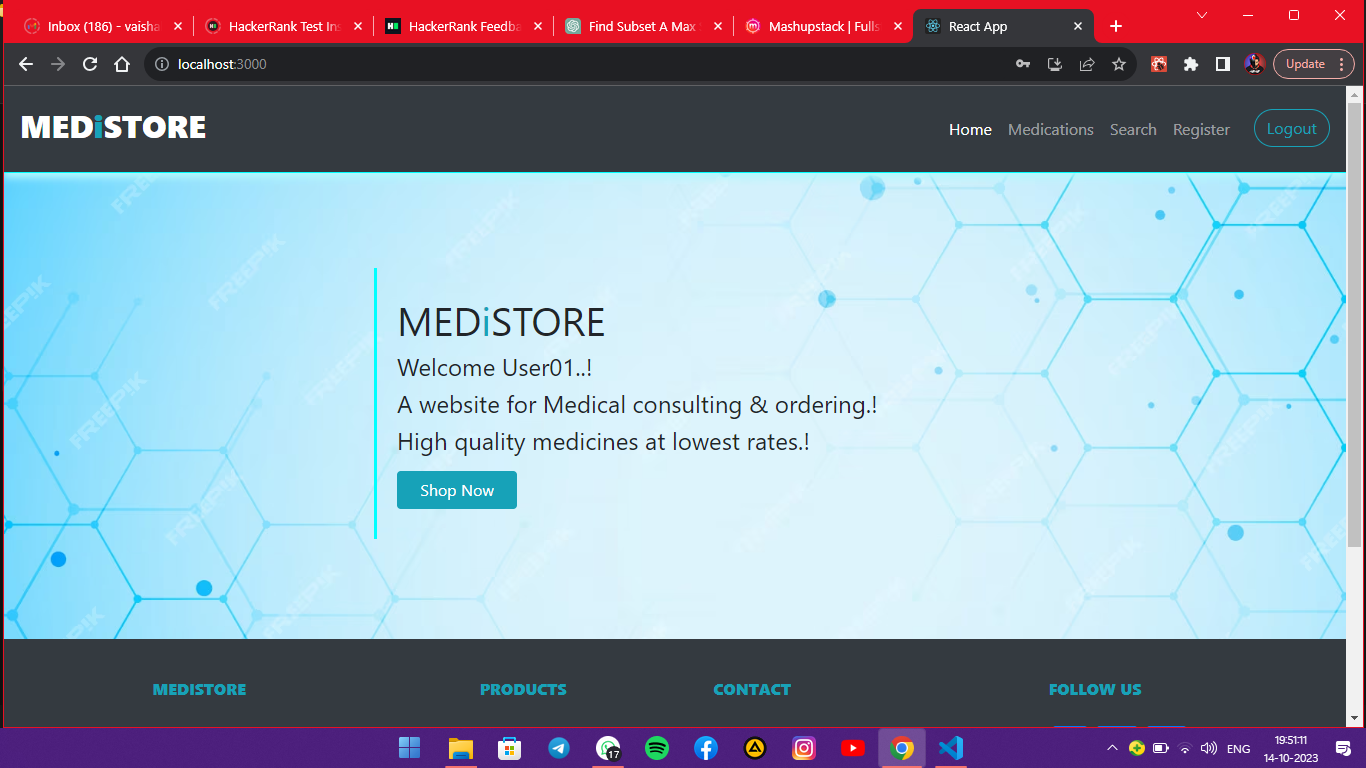The height and width of the screenshot is (768, 1366).
Task: Click the Logout button
Action: (x=1291, y=129)
